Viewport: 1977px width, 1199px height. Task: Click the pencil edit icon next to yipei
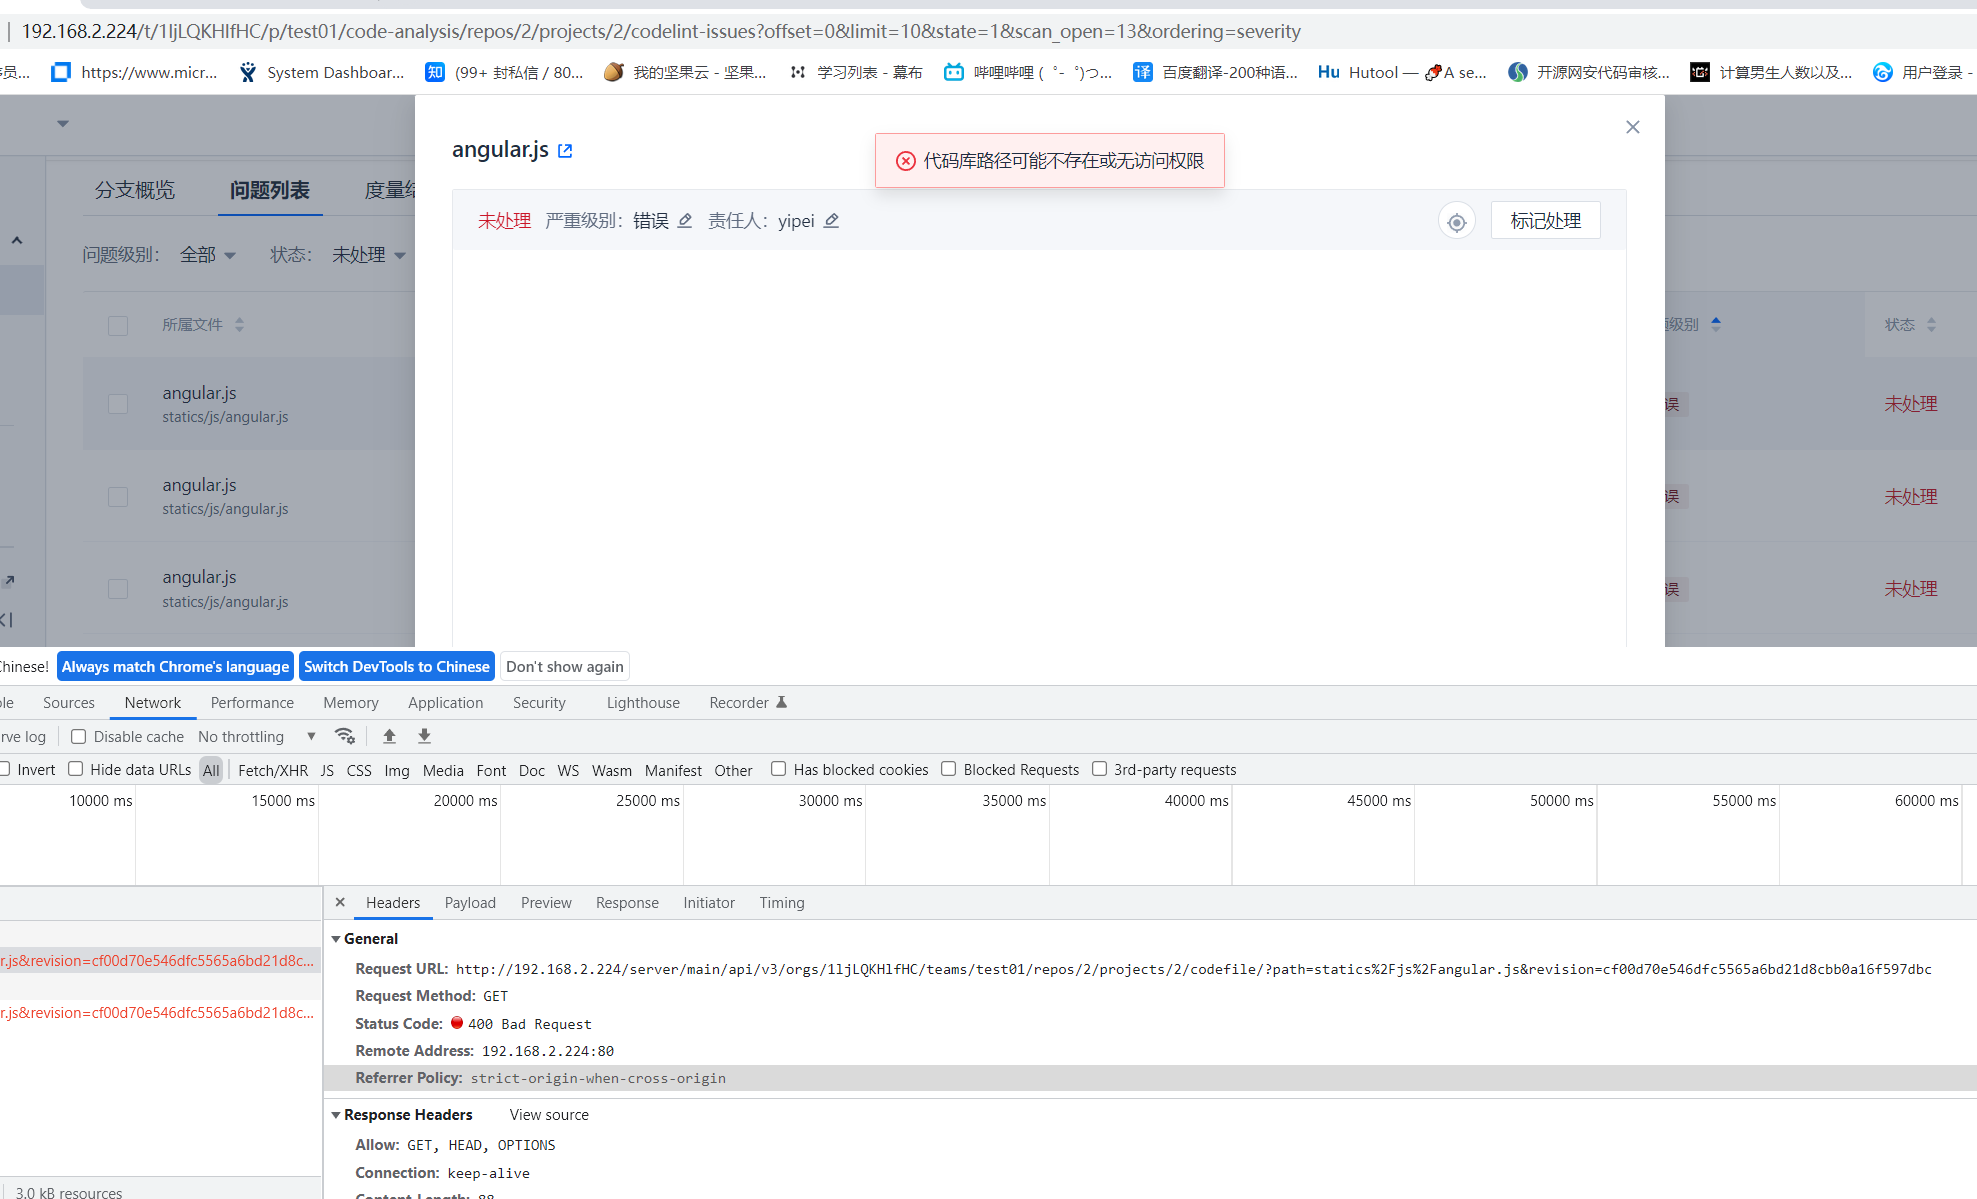[832, 220]
